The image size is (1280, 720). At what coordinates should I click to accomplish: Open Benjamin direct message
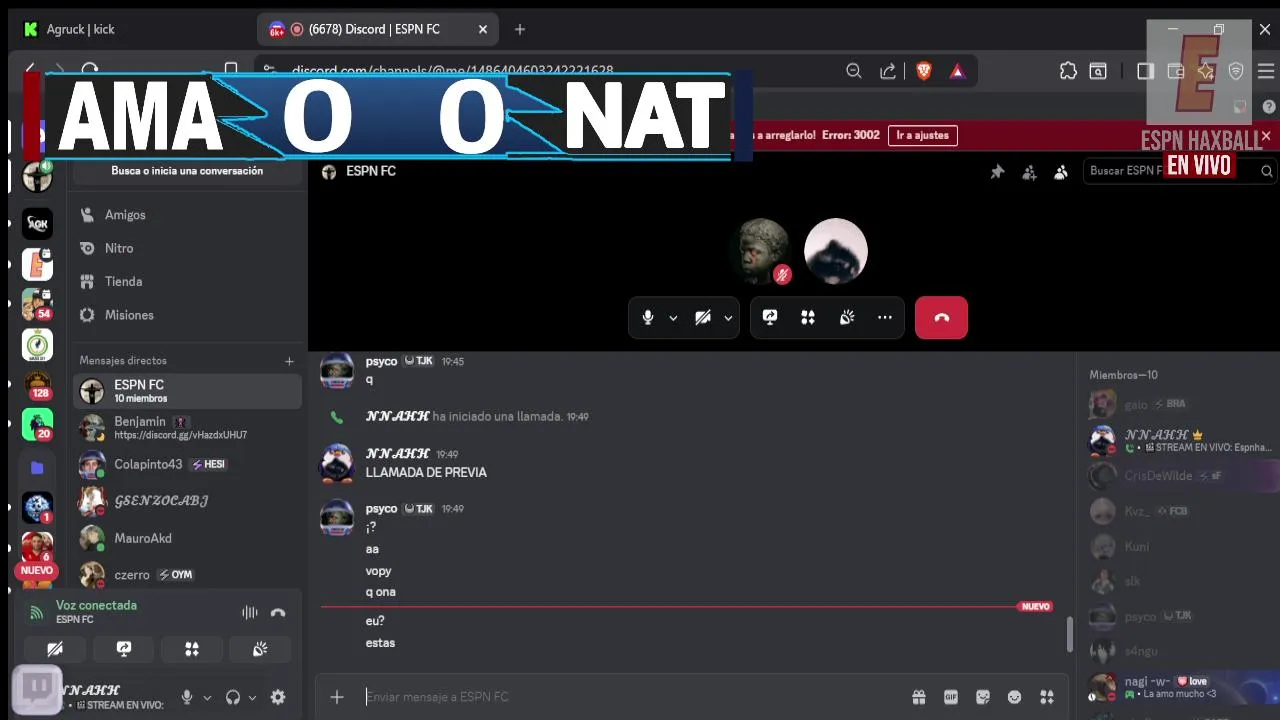[x=187, y=428]
